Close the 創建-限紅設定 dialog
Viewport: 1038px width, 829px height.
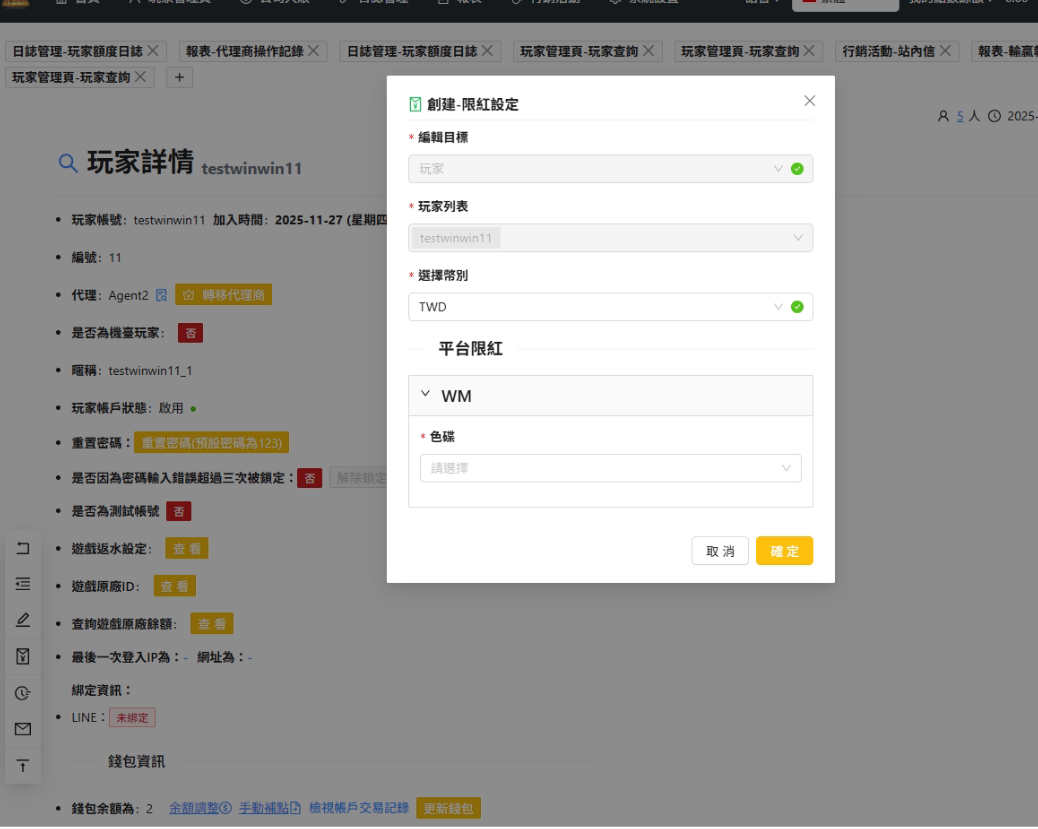tap(809, 101)
